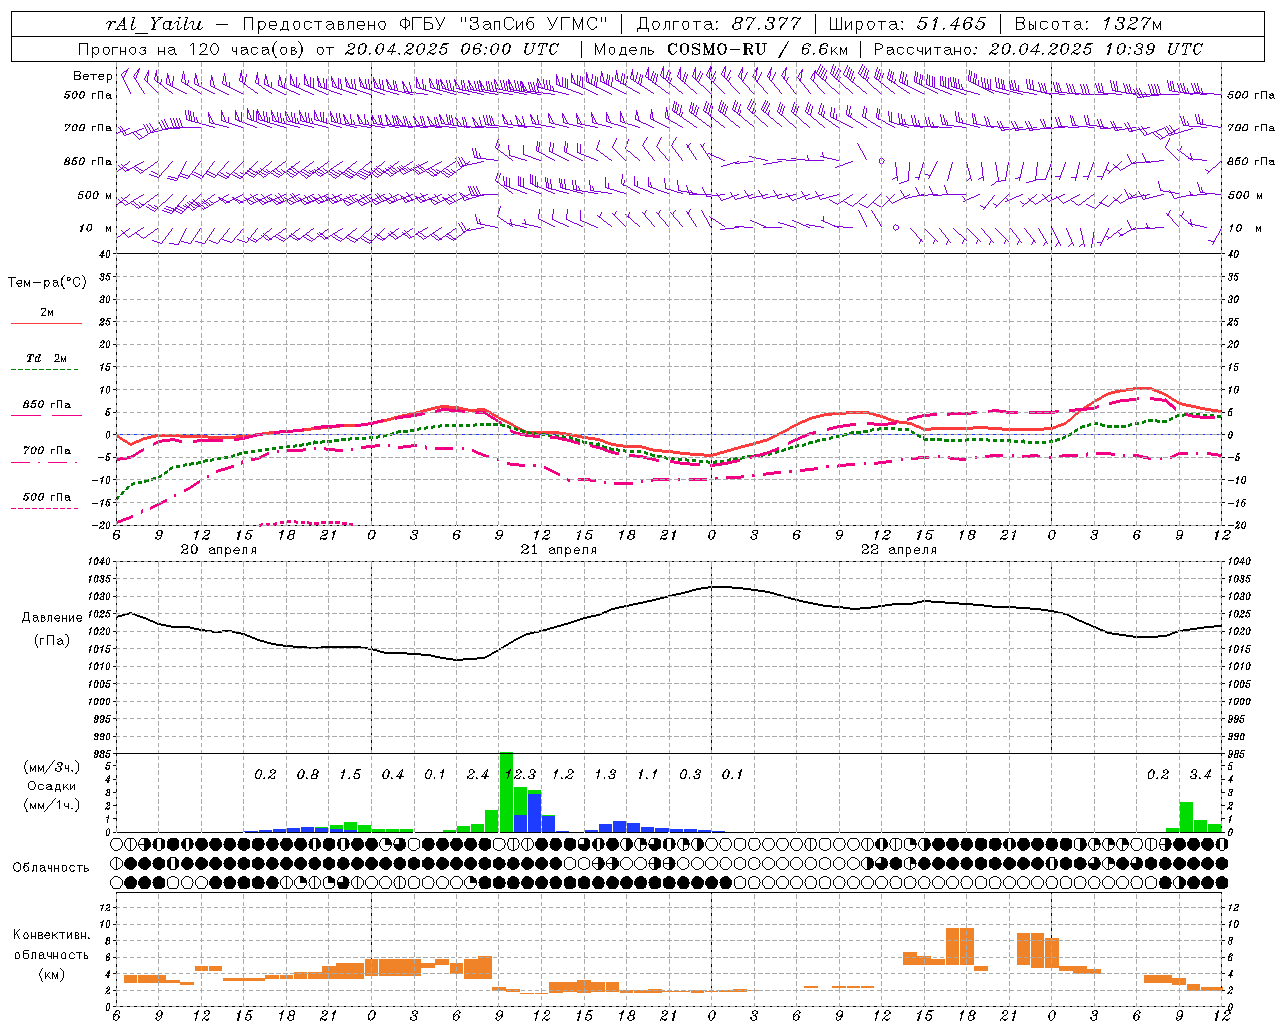The height and width of the screenshot is (1024, 1280).
Task: Click the 'Давление' pressure panel label
Action: pos(52,618)
